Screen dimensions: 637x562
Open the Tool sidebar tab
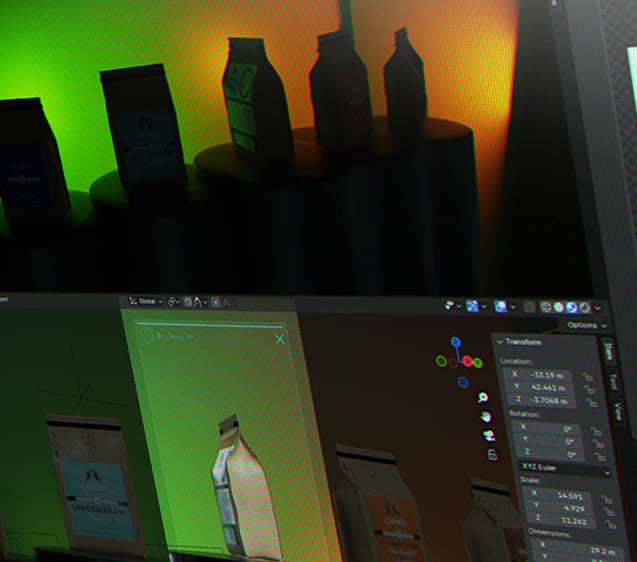click(x=613, y=382)
